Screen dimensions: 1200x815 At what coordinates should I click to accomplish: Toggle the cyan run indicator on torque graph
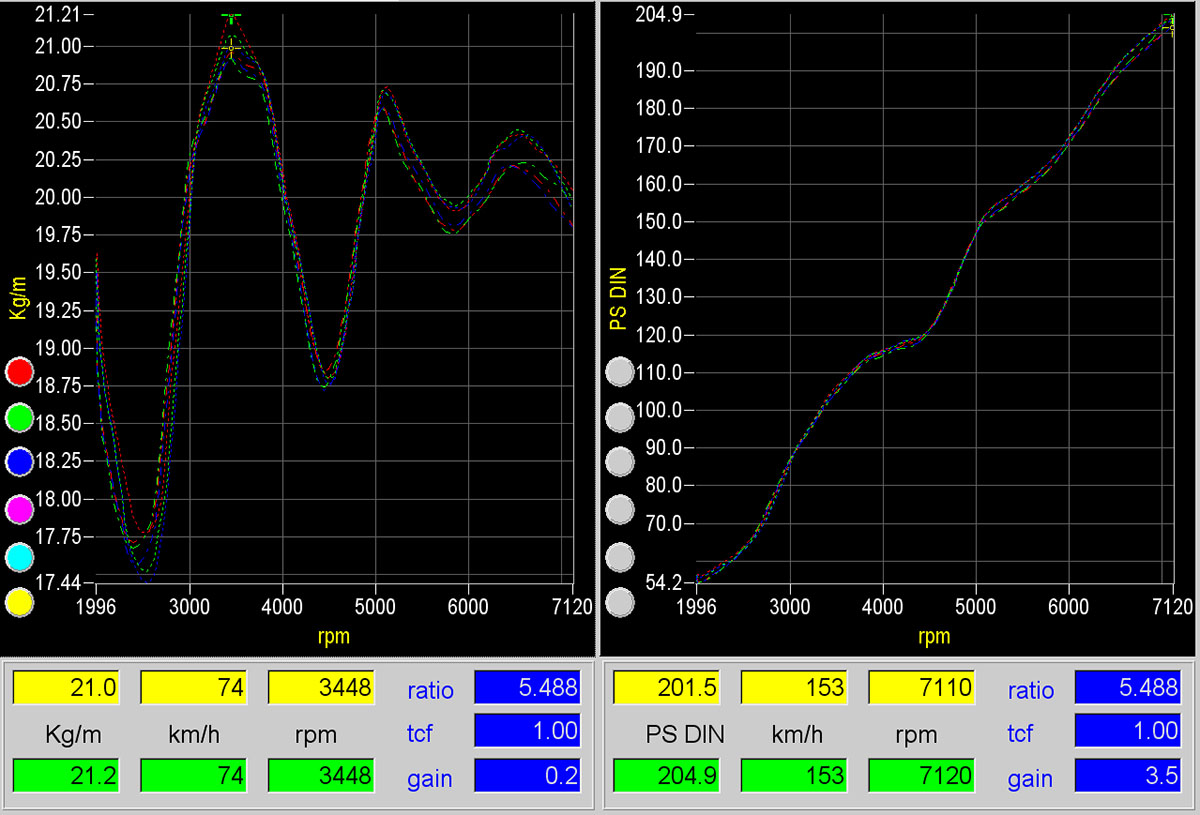tap(20, 557)
